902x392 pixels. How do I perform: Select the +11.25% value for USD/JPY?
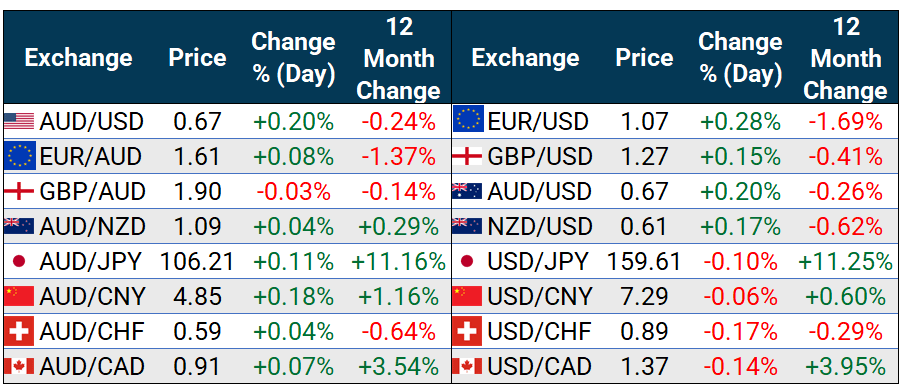(846, 262)
